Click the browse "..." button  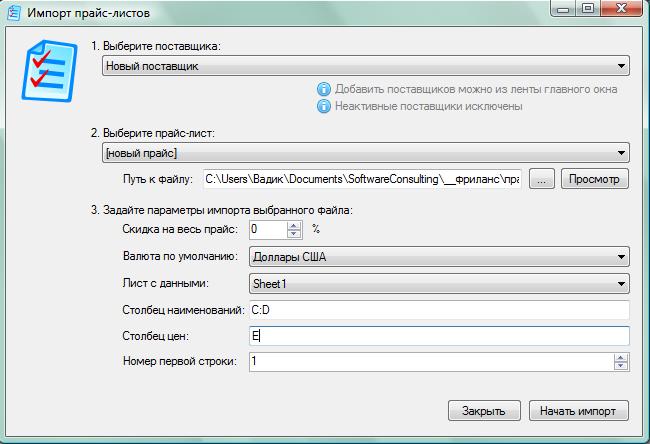coord(542,179)
